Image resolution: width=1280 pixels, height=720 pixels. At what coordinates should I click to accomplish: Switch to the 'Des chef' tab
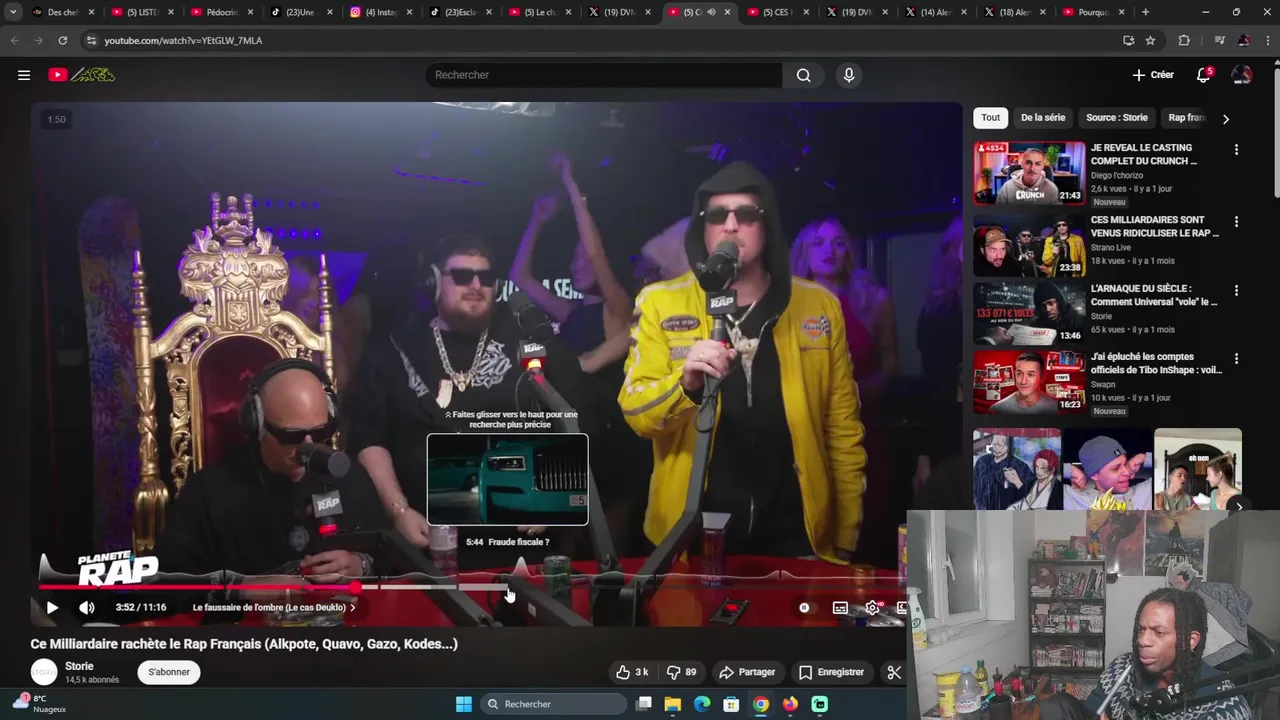(x=62, y=12)
